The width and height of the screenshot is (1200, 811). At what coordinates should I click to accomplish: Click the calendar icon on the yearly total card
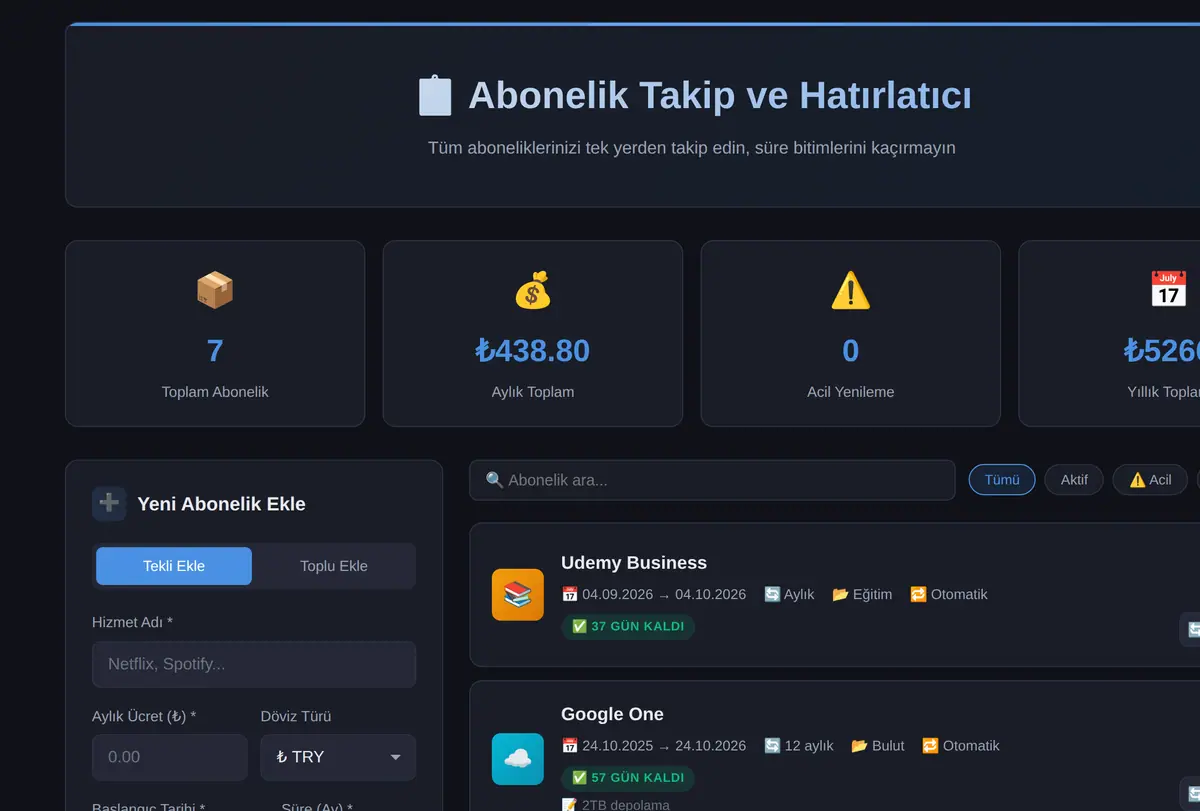[1168, 290]
